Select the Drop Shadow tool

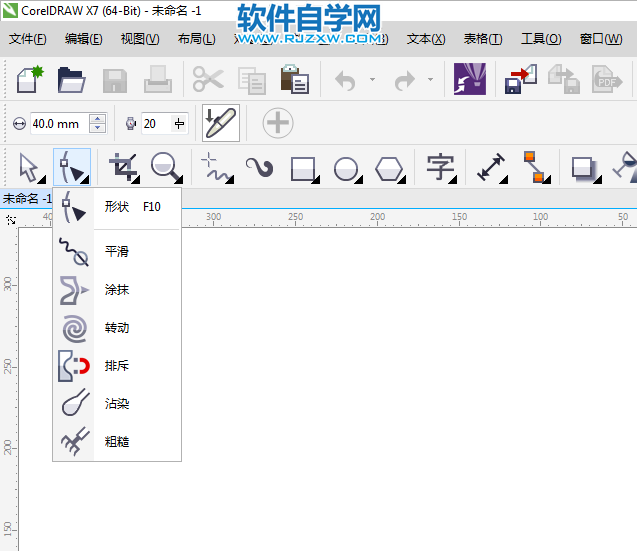pos(586,168)
